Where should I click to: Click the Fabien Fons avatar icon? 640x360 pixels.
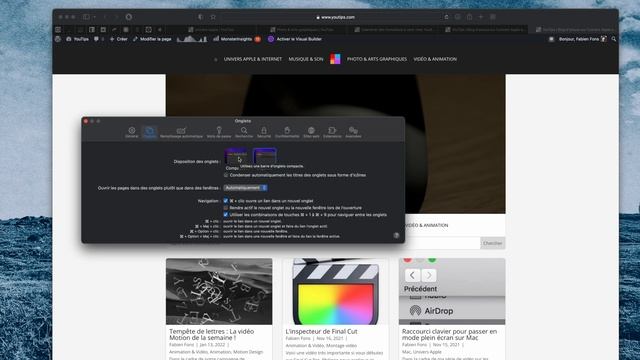[x=604, y=39]
